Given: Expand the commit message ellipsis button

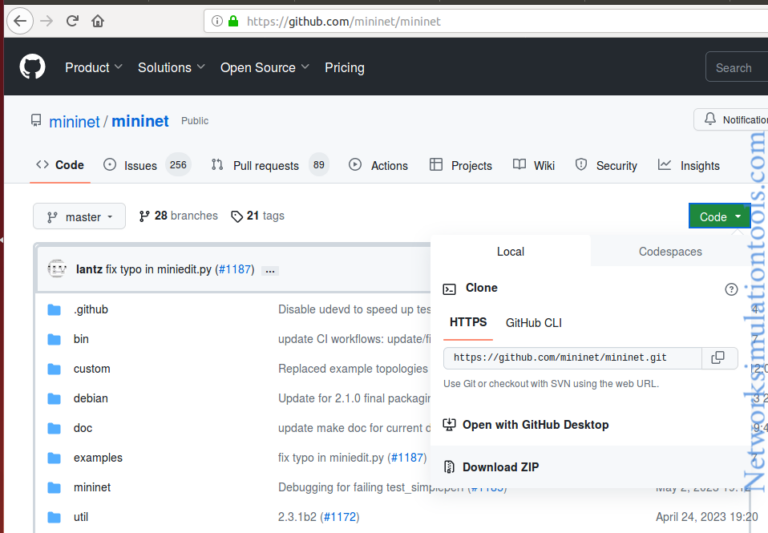Looking at the screenshot, I should [x=270, y=270].
